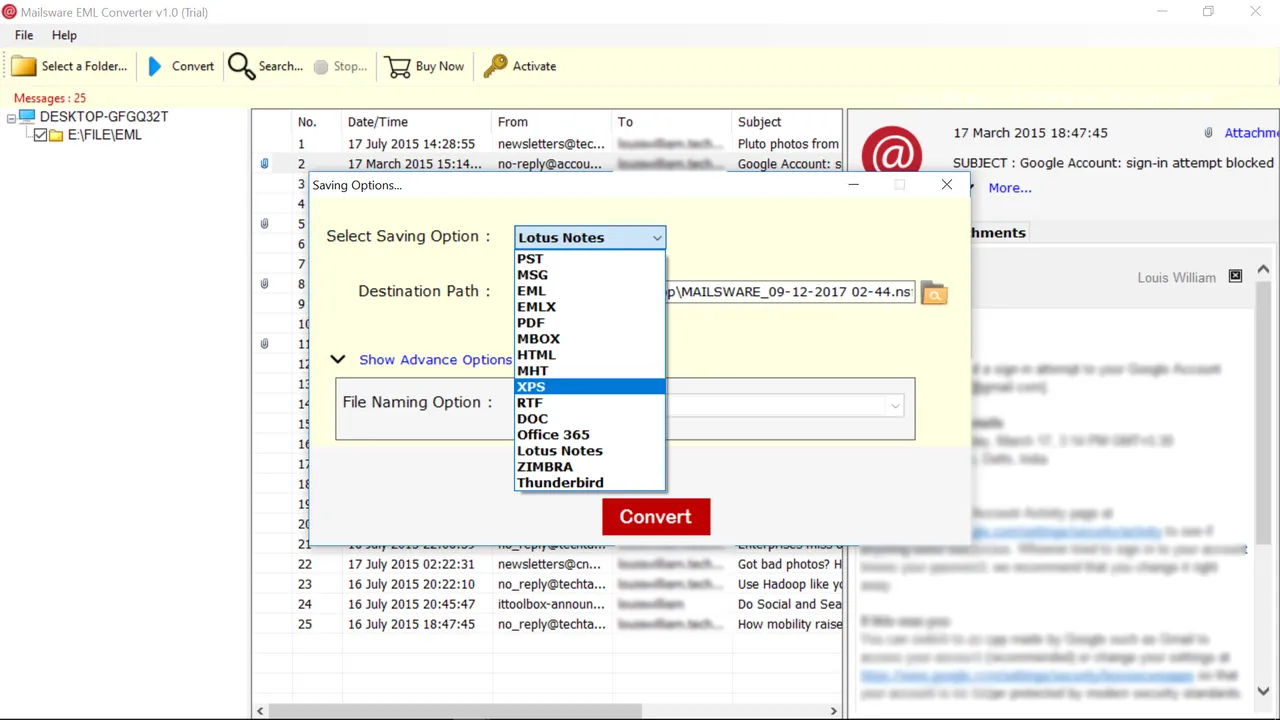Click Show Advance Options link
This screenshot has height=720, width=1280.
(435, 359)
